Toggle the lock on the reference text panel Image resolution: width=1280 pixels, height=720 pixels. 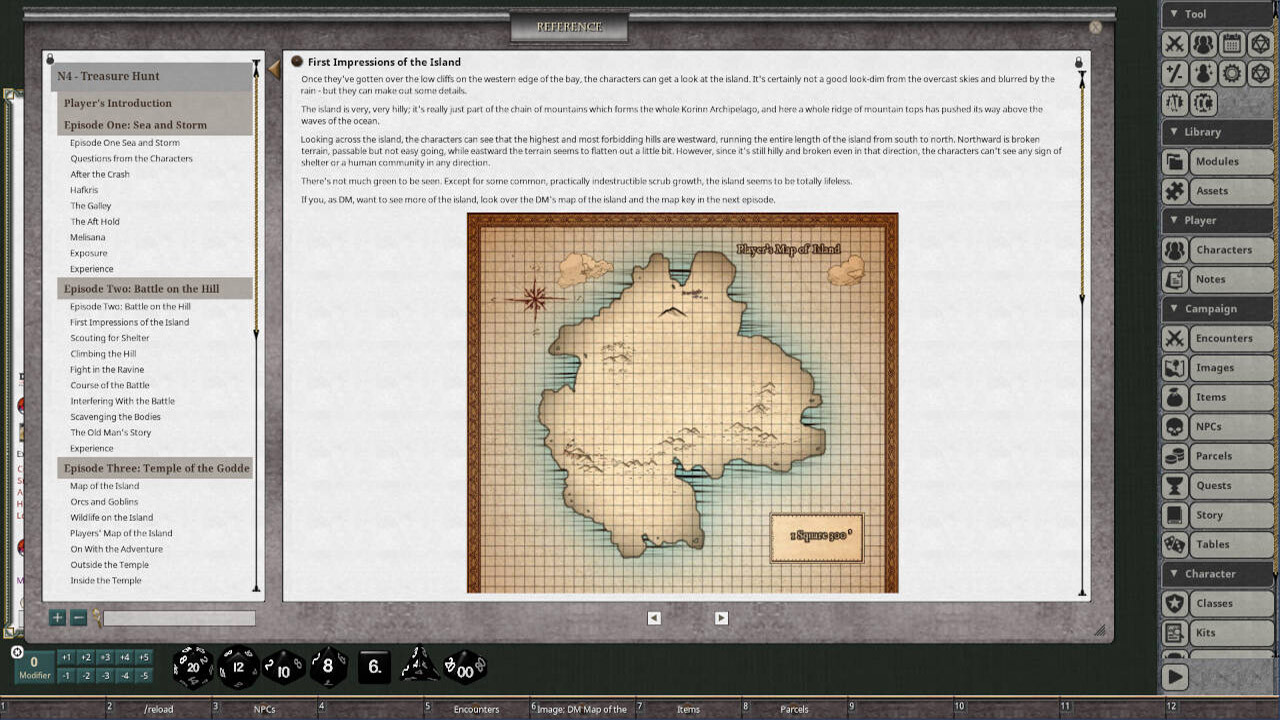1076,60
